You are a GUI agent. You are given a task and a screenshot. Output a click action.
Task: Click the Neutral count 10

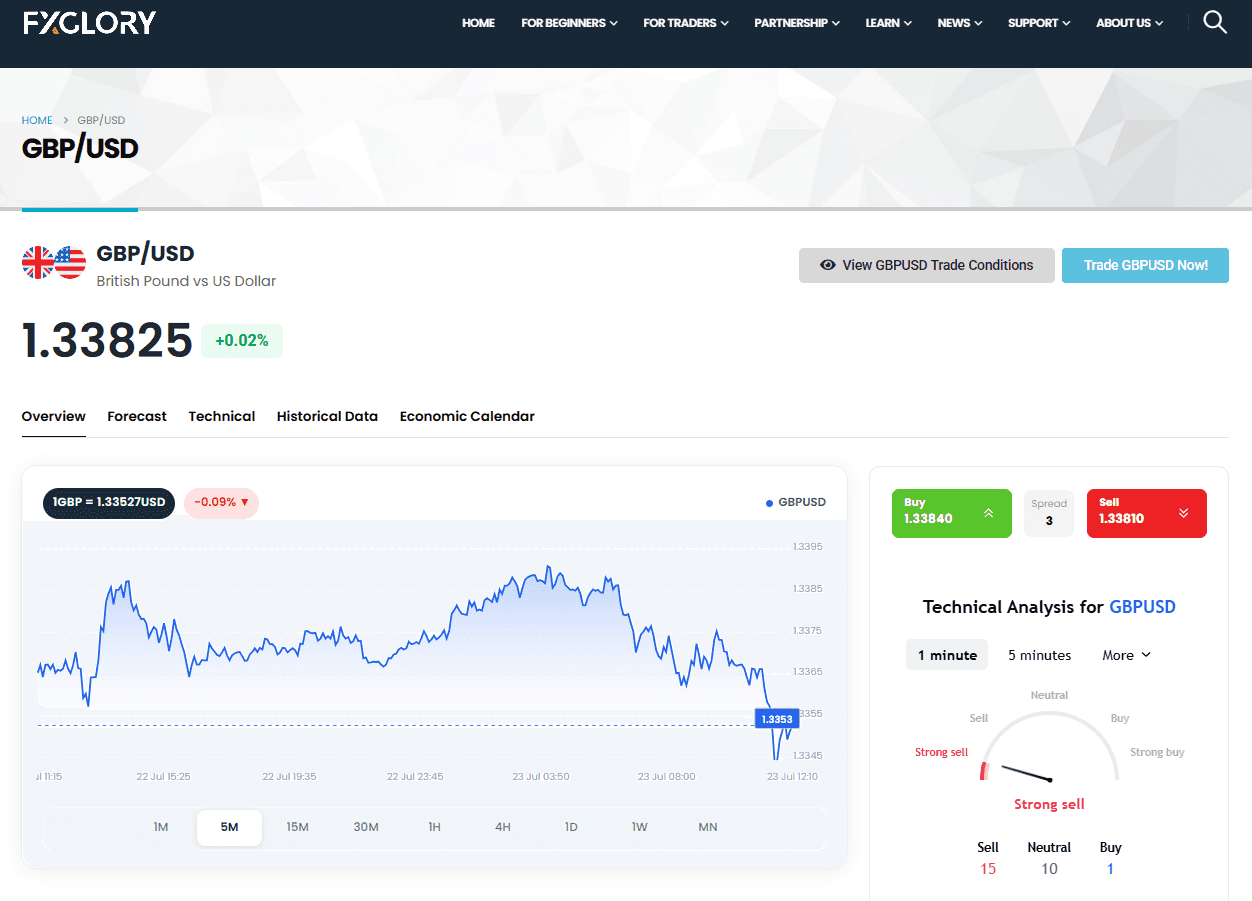tap(1049, 869)
